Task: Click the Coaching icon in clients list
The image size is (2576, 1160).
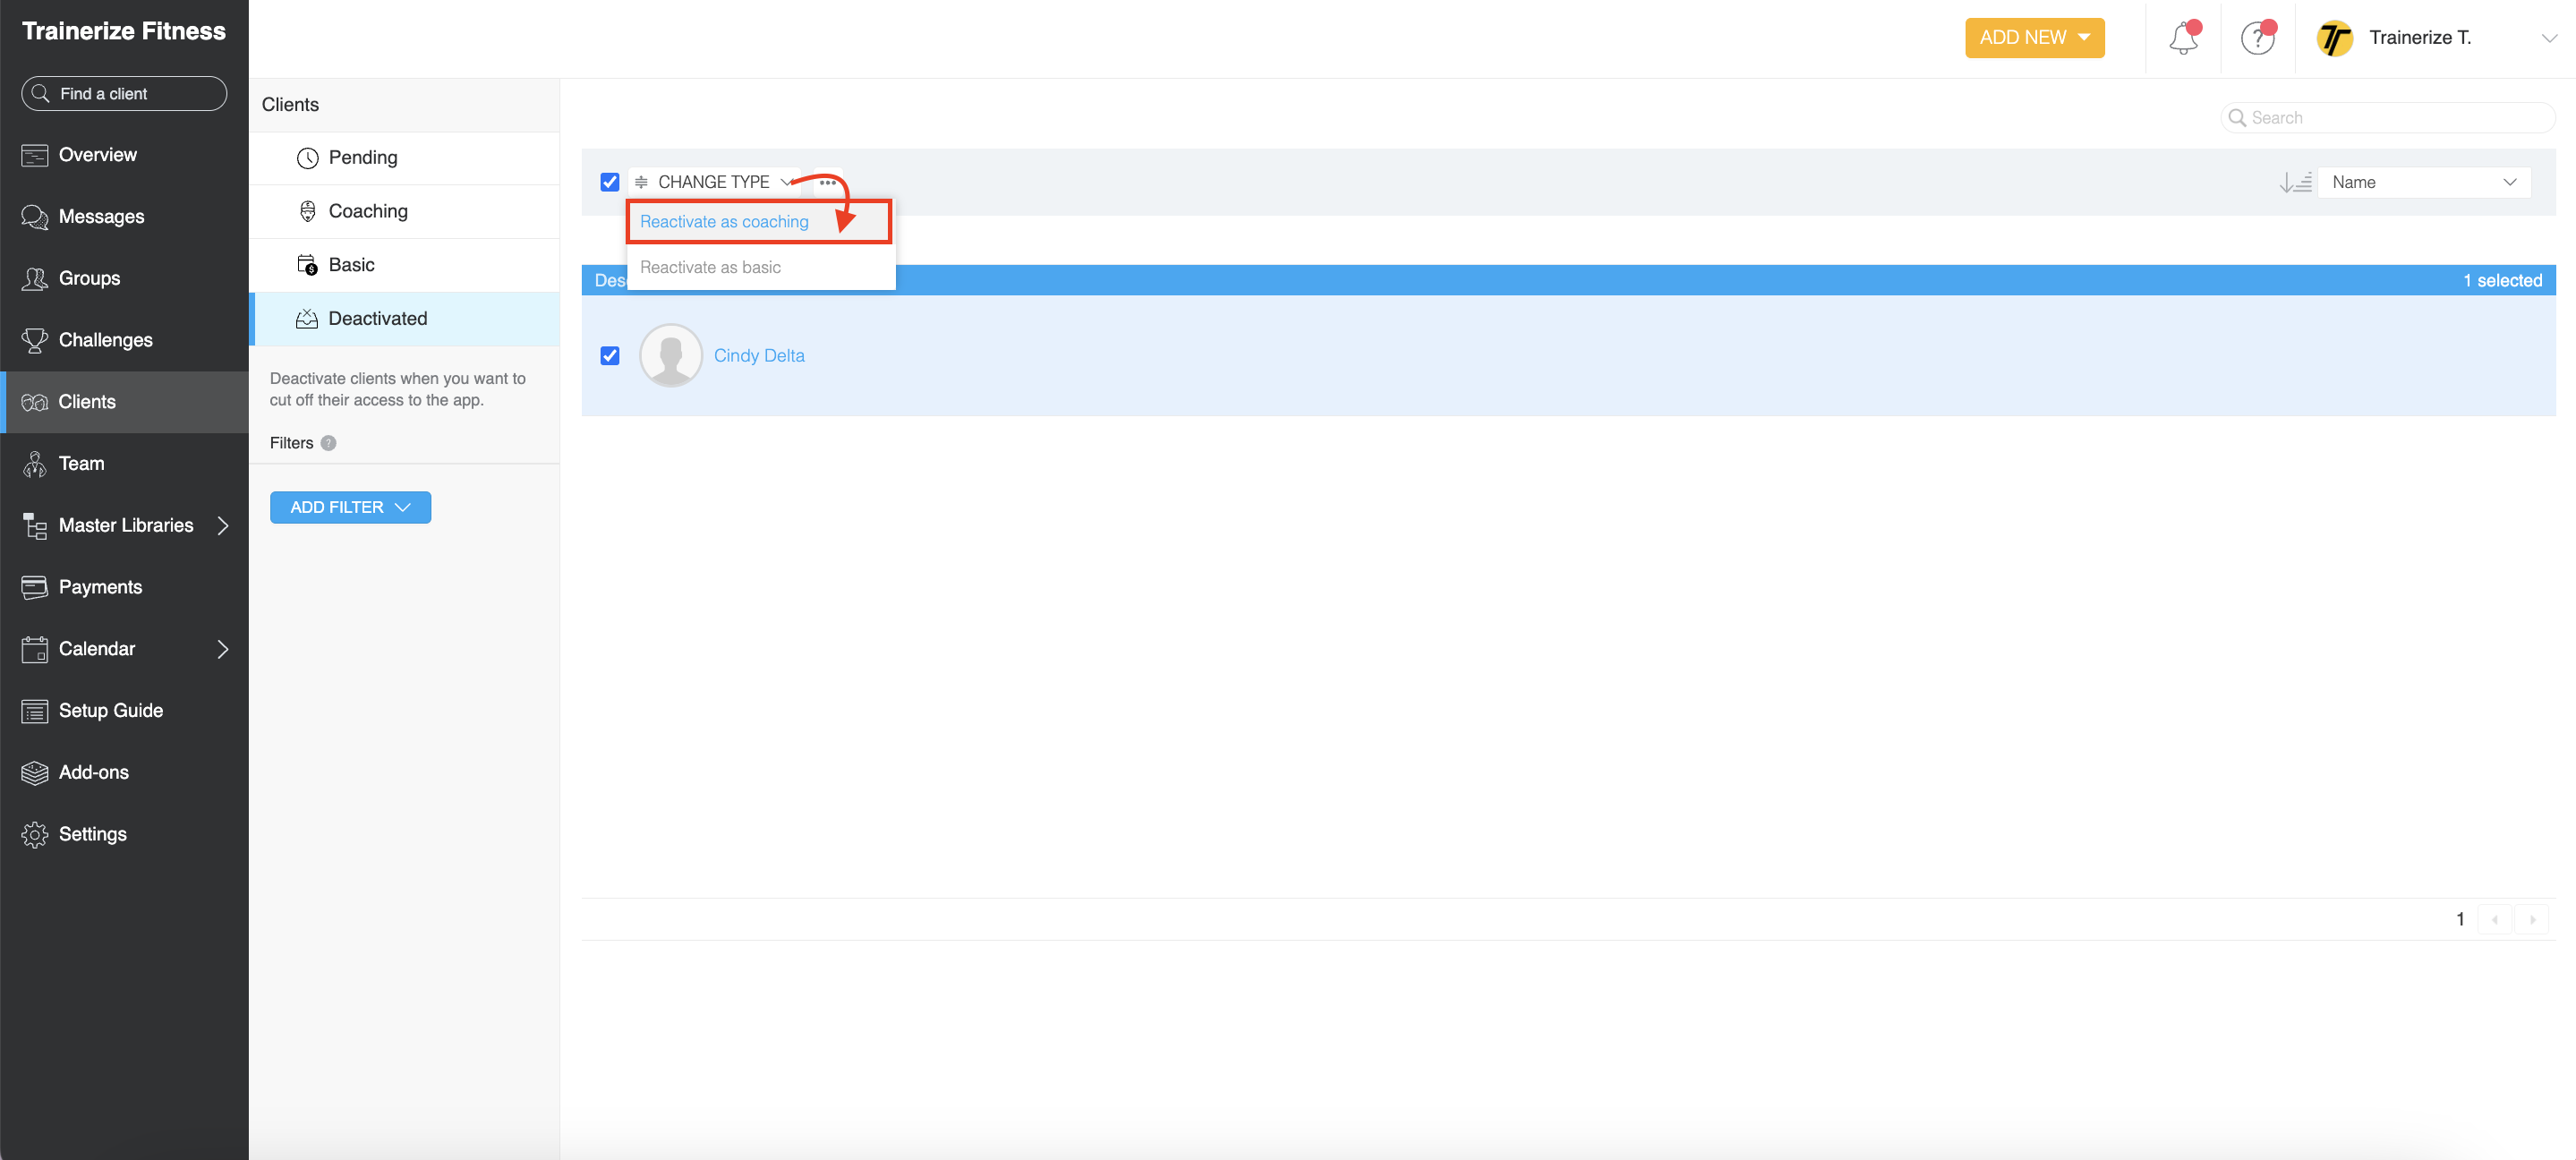Action: (308, 211)
